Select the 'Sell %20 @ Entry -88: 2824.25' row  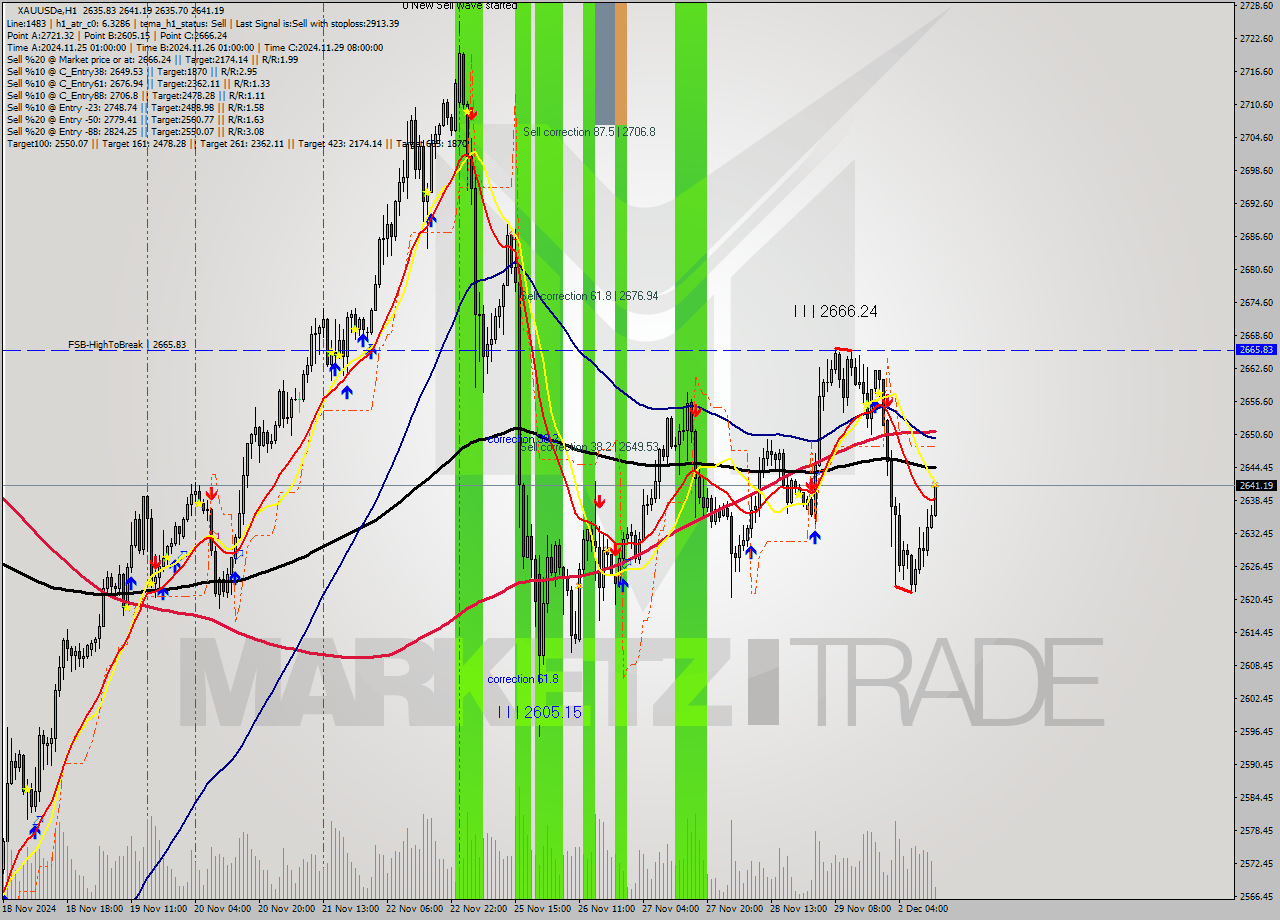pos(135,131)
